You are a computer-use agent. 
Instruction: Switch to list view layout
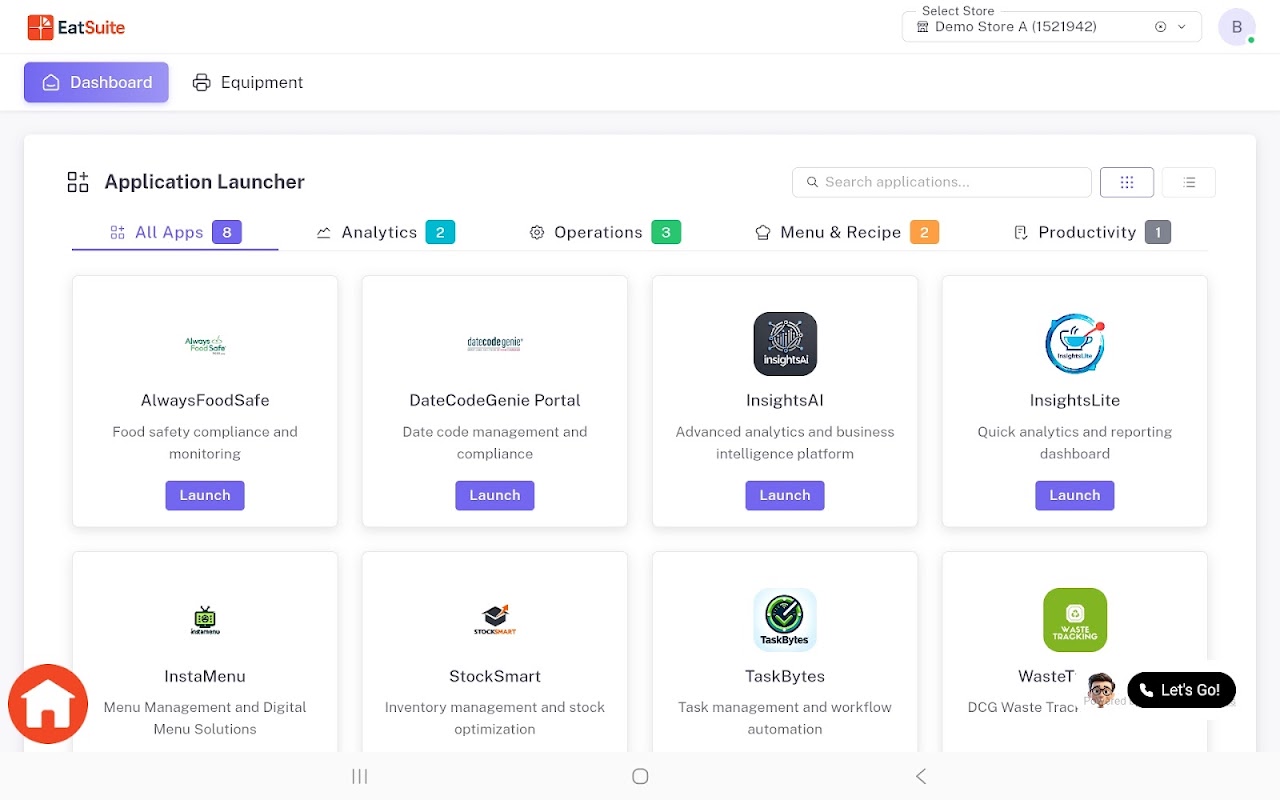pyautogui.click(x=1189, y=182)
